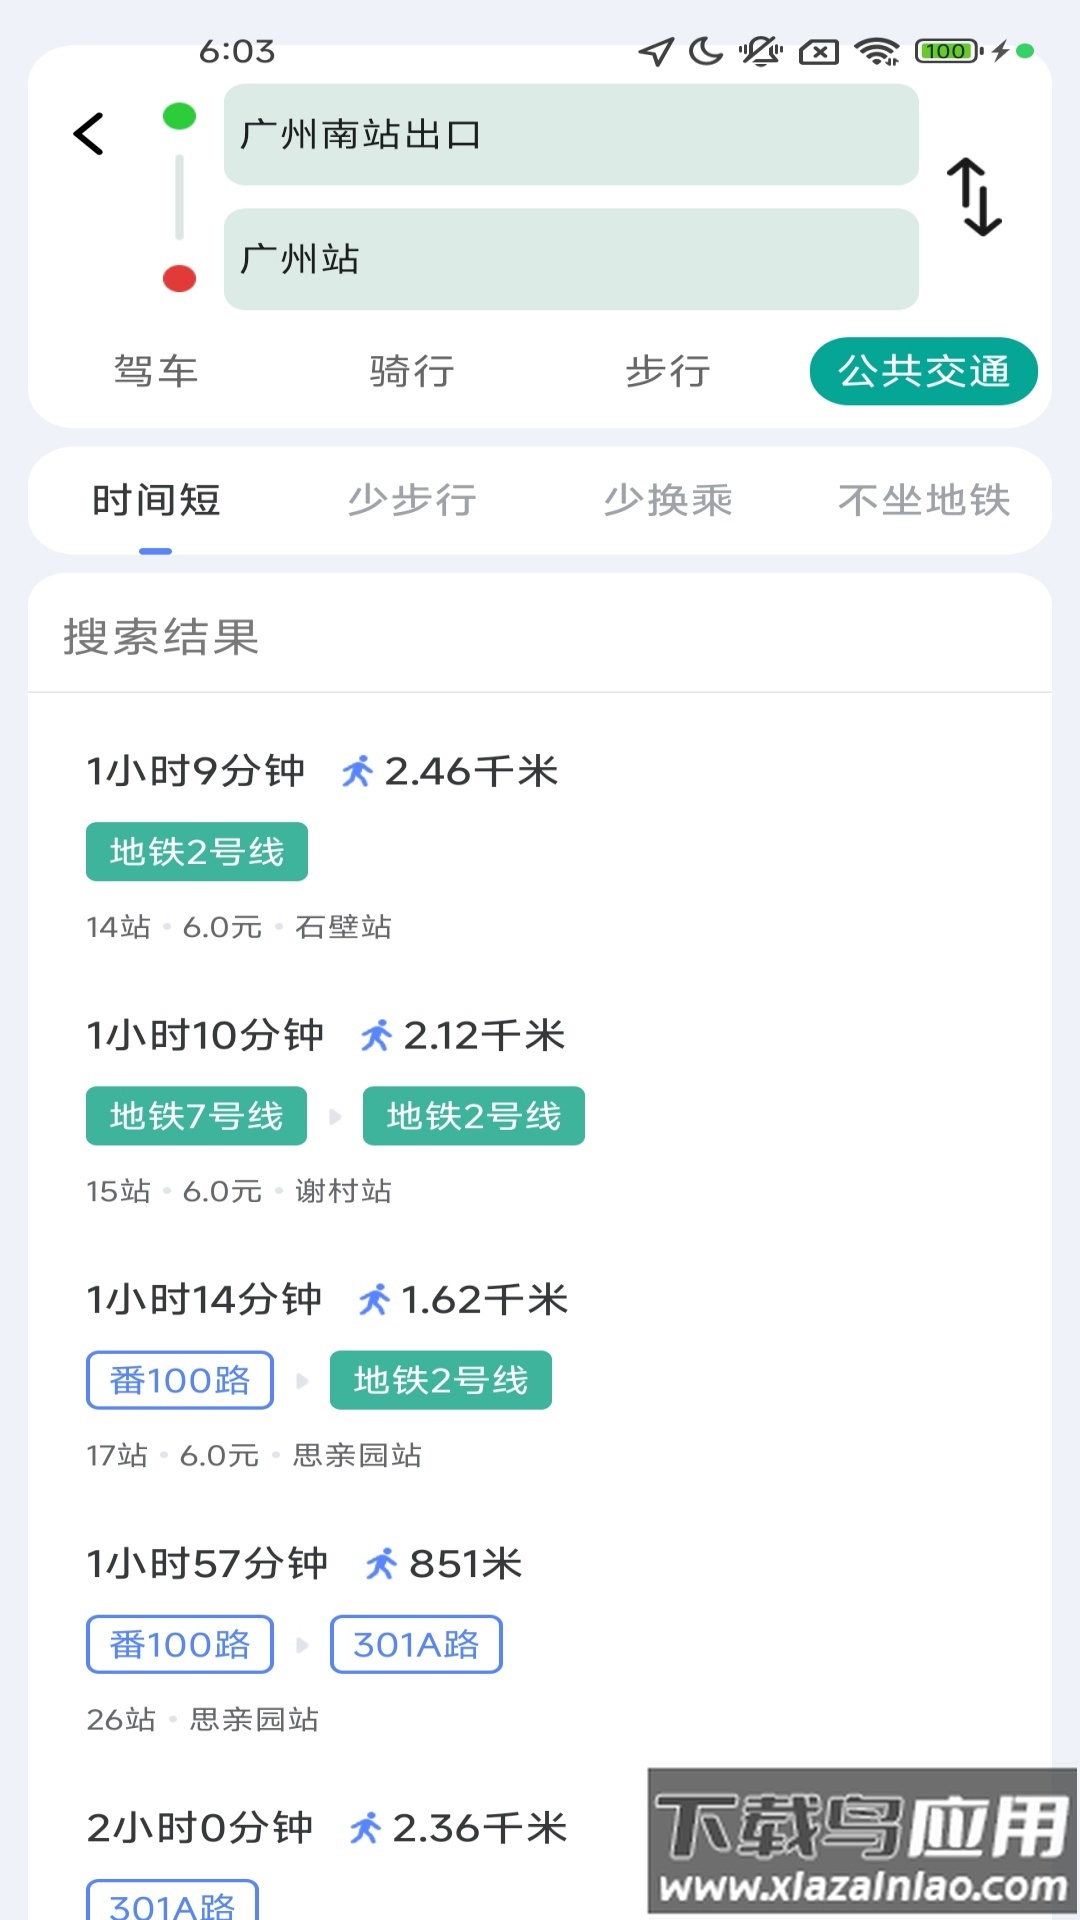Tap walking icon on 2.46千米 route
1080x1920 pixels.
pos(357,771)
